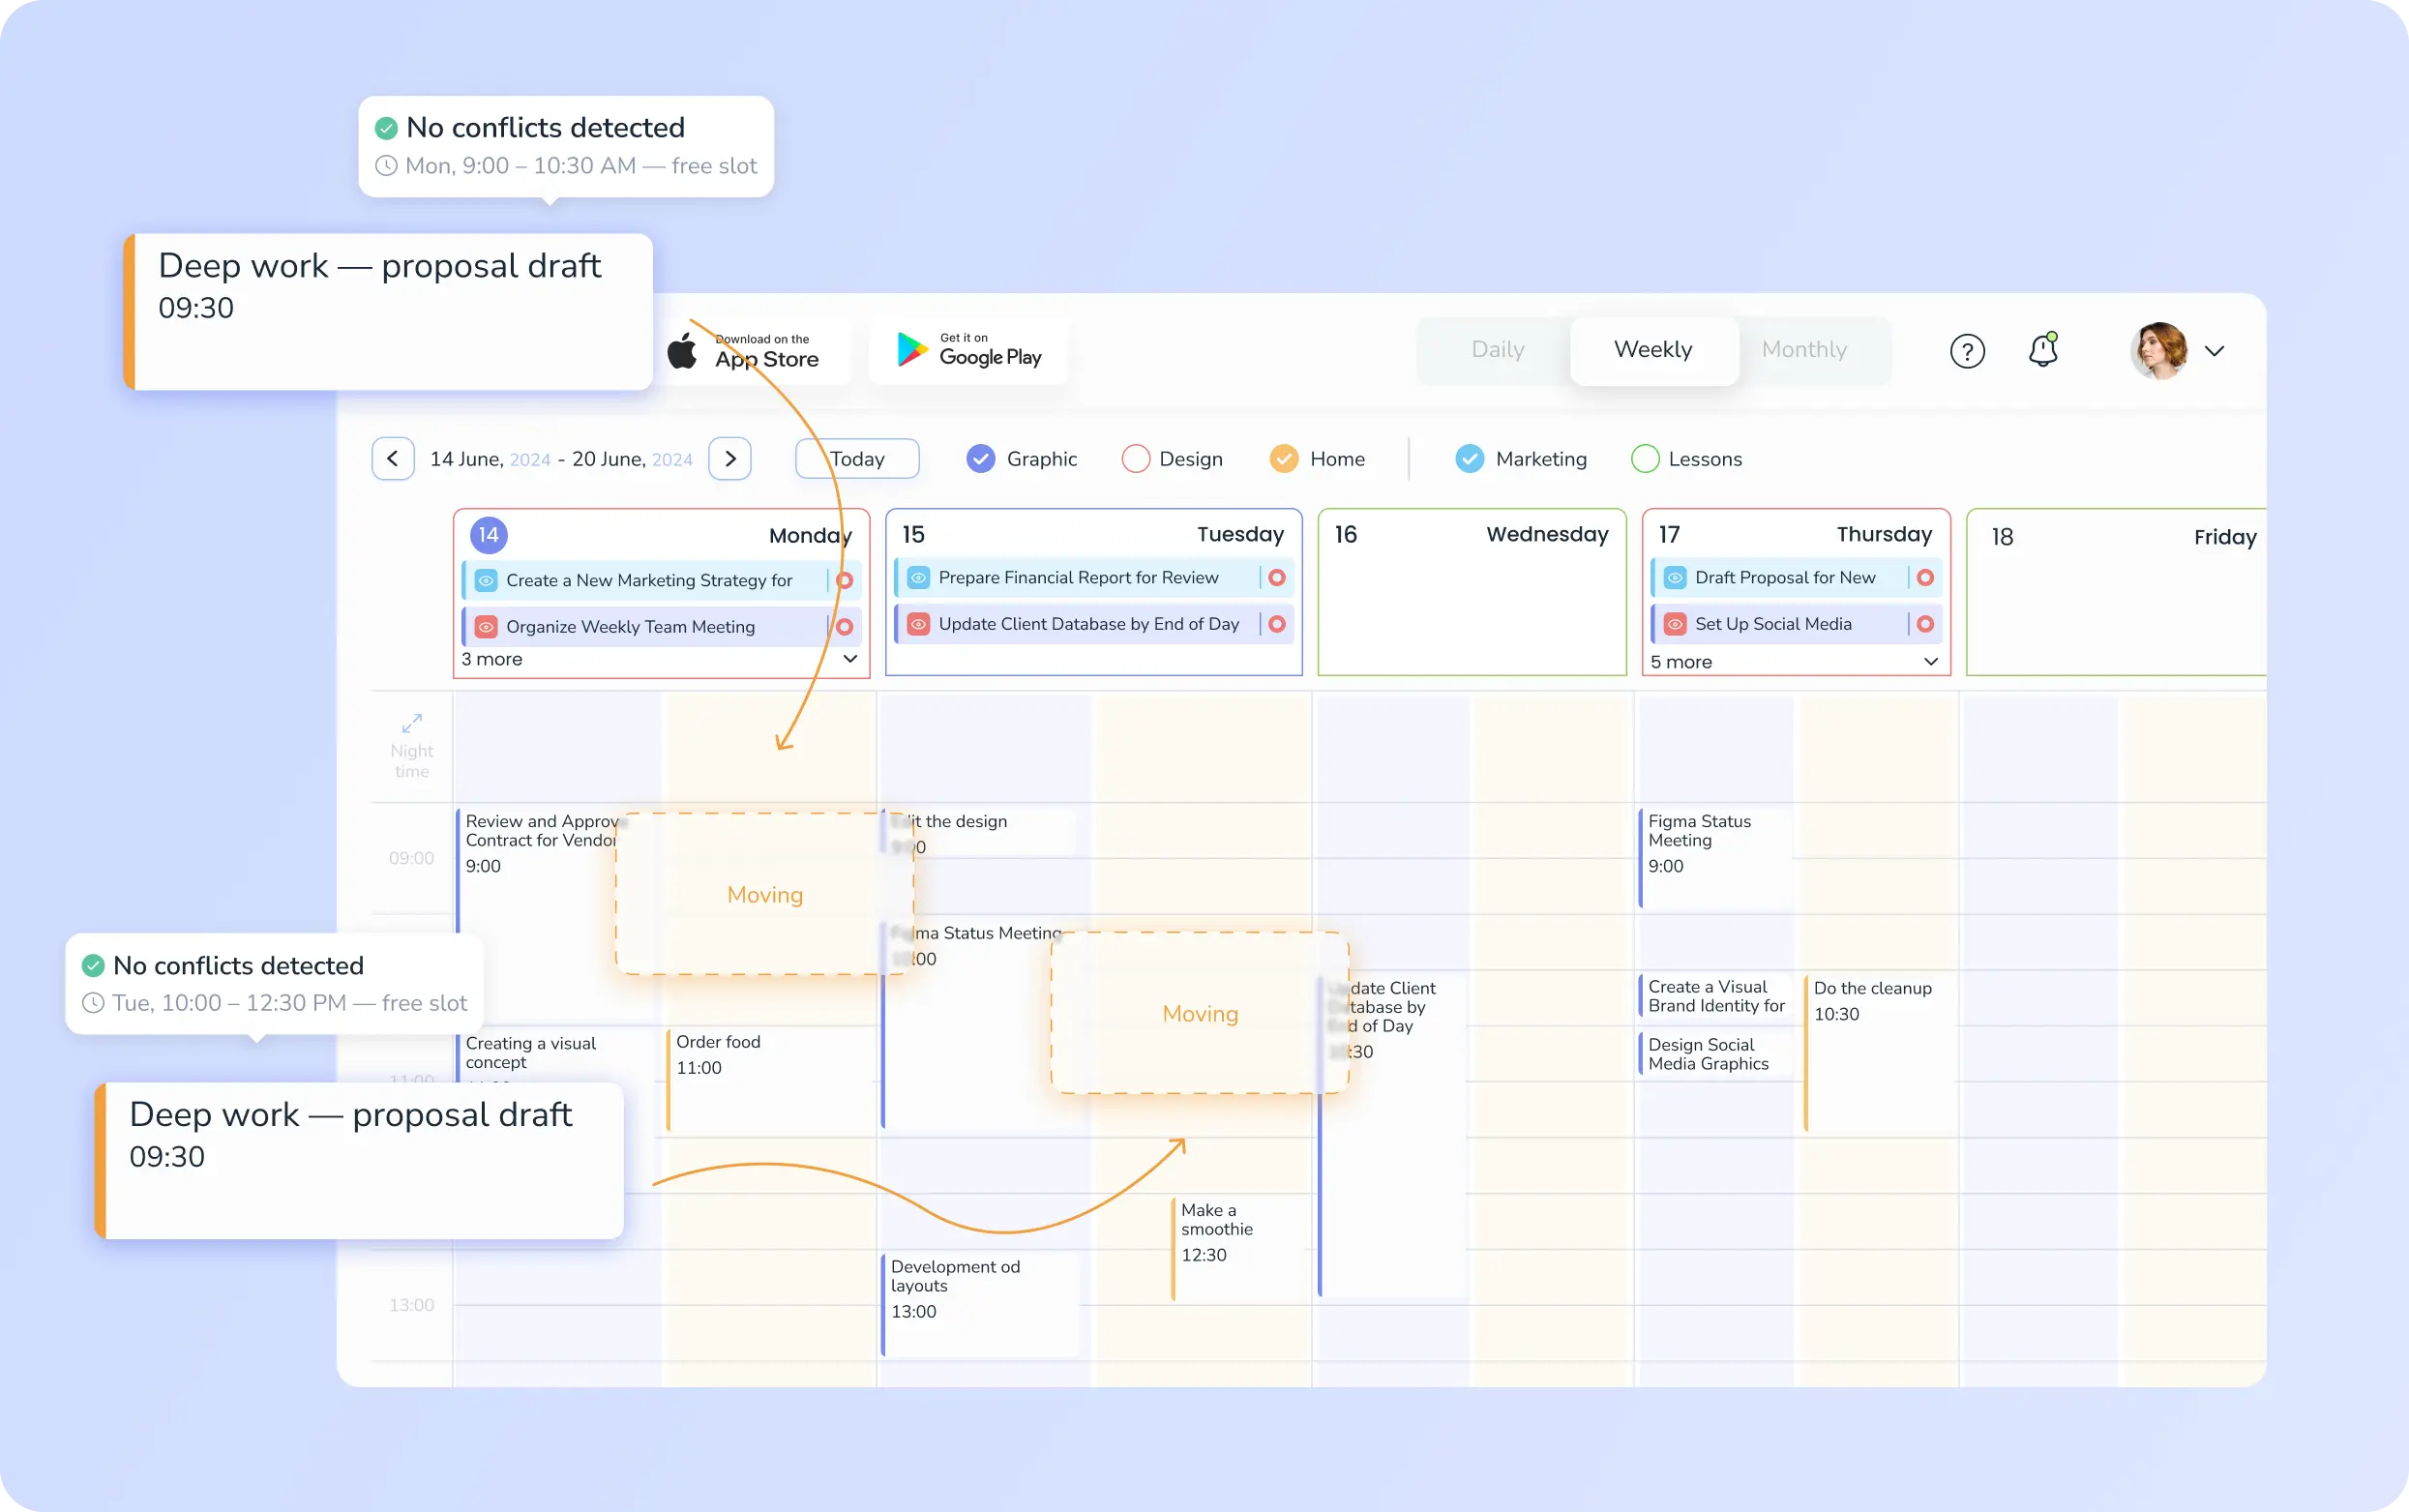Open Create a Visual Brand Identity event
The height and width of the screenshot is (1512, 2409).
[1717, 996]
